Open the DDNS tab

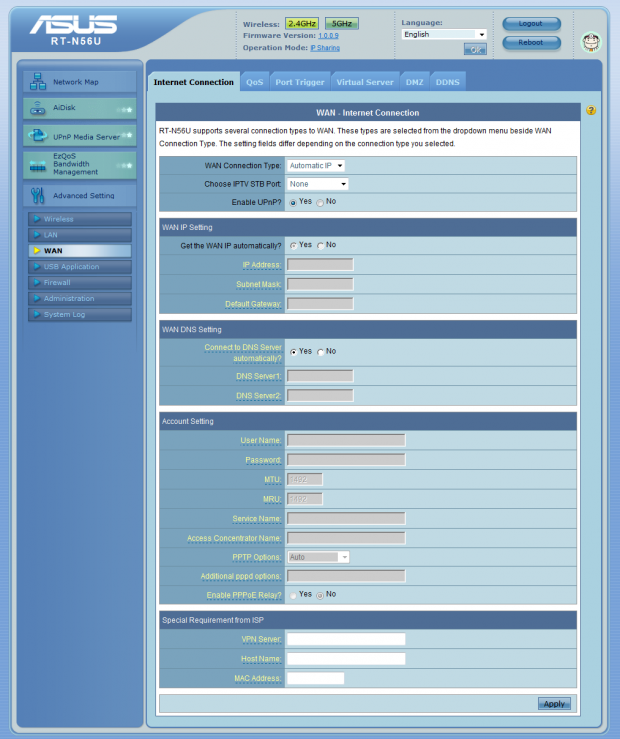447,82
